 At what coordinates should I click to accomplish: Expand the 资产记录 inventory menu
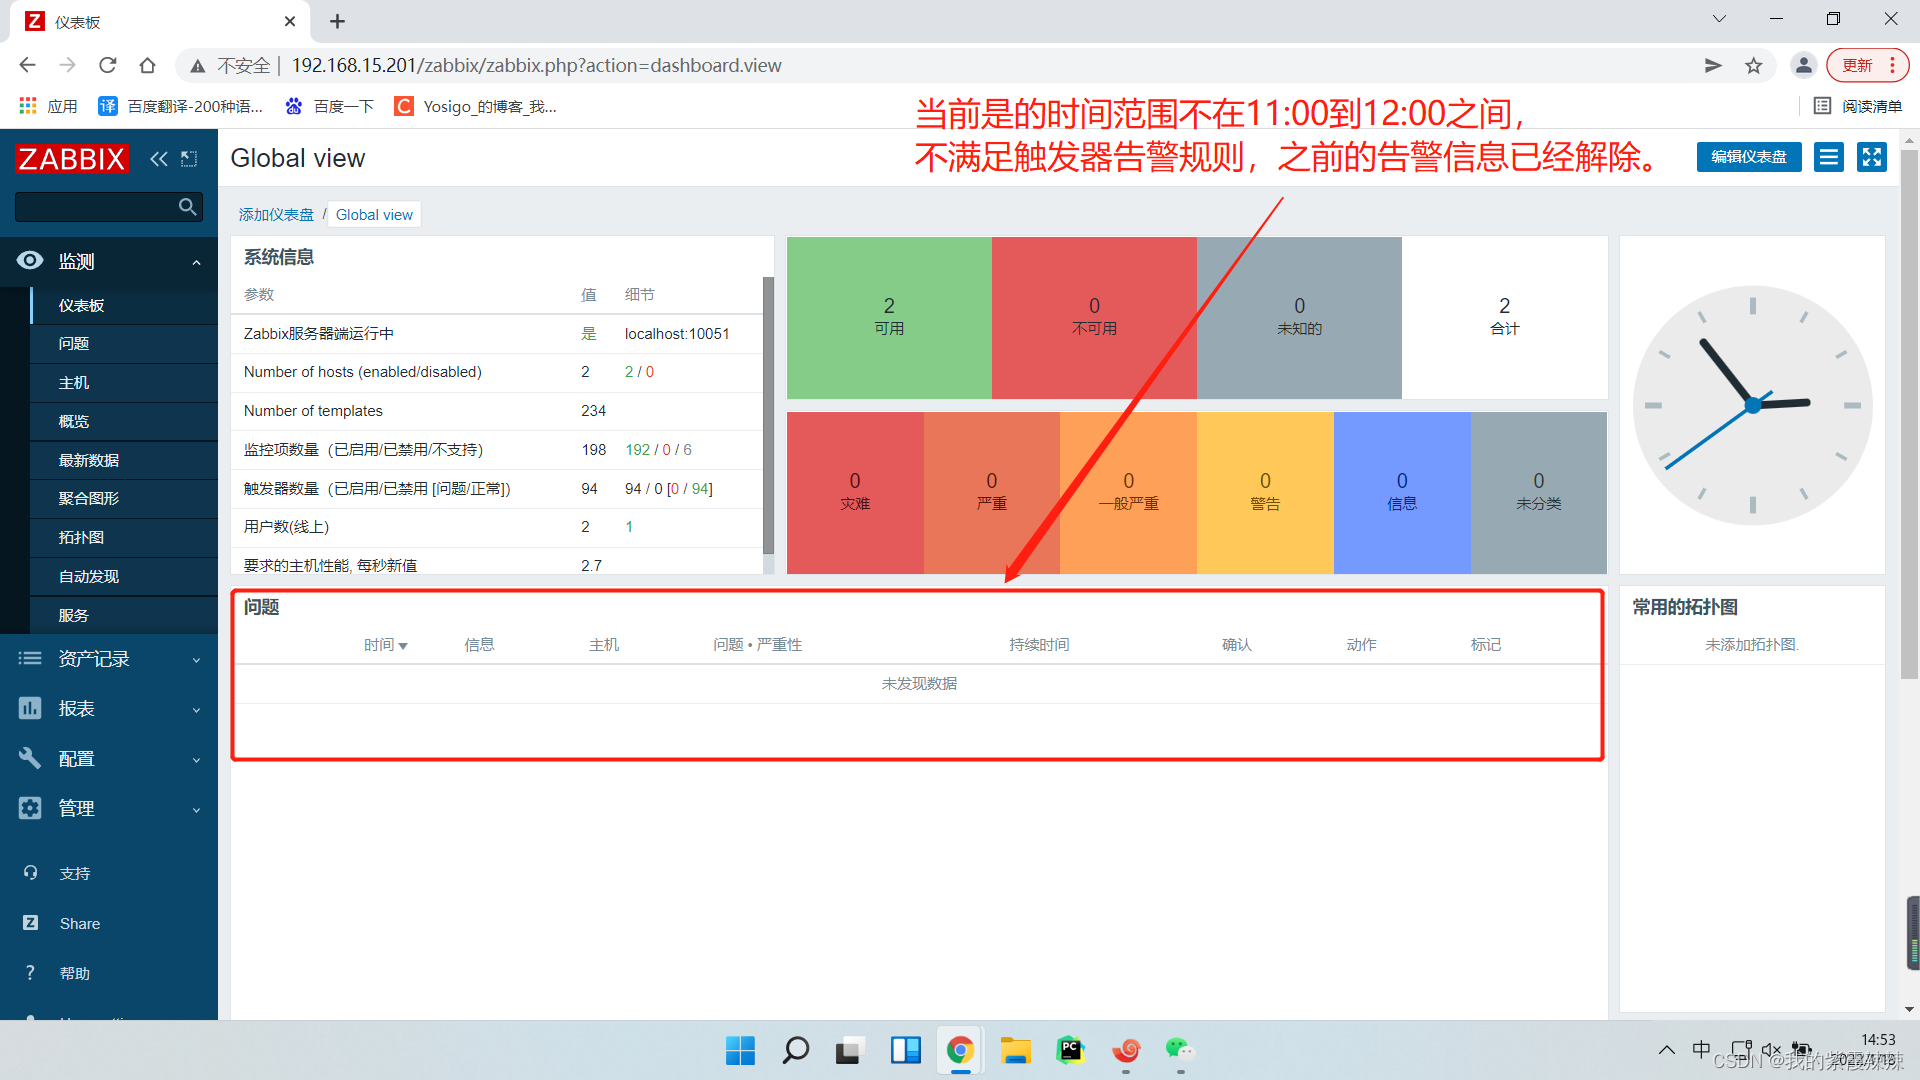pos(109,659)
